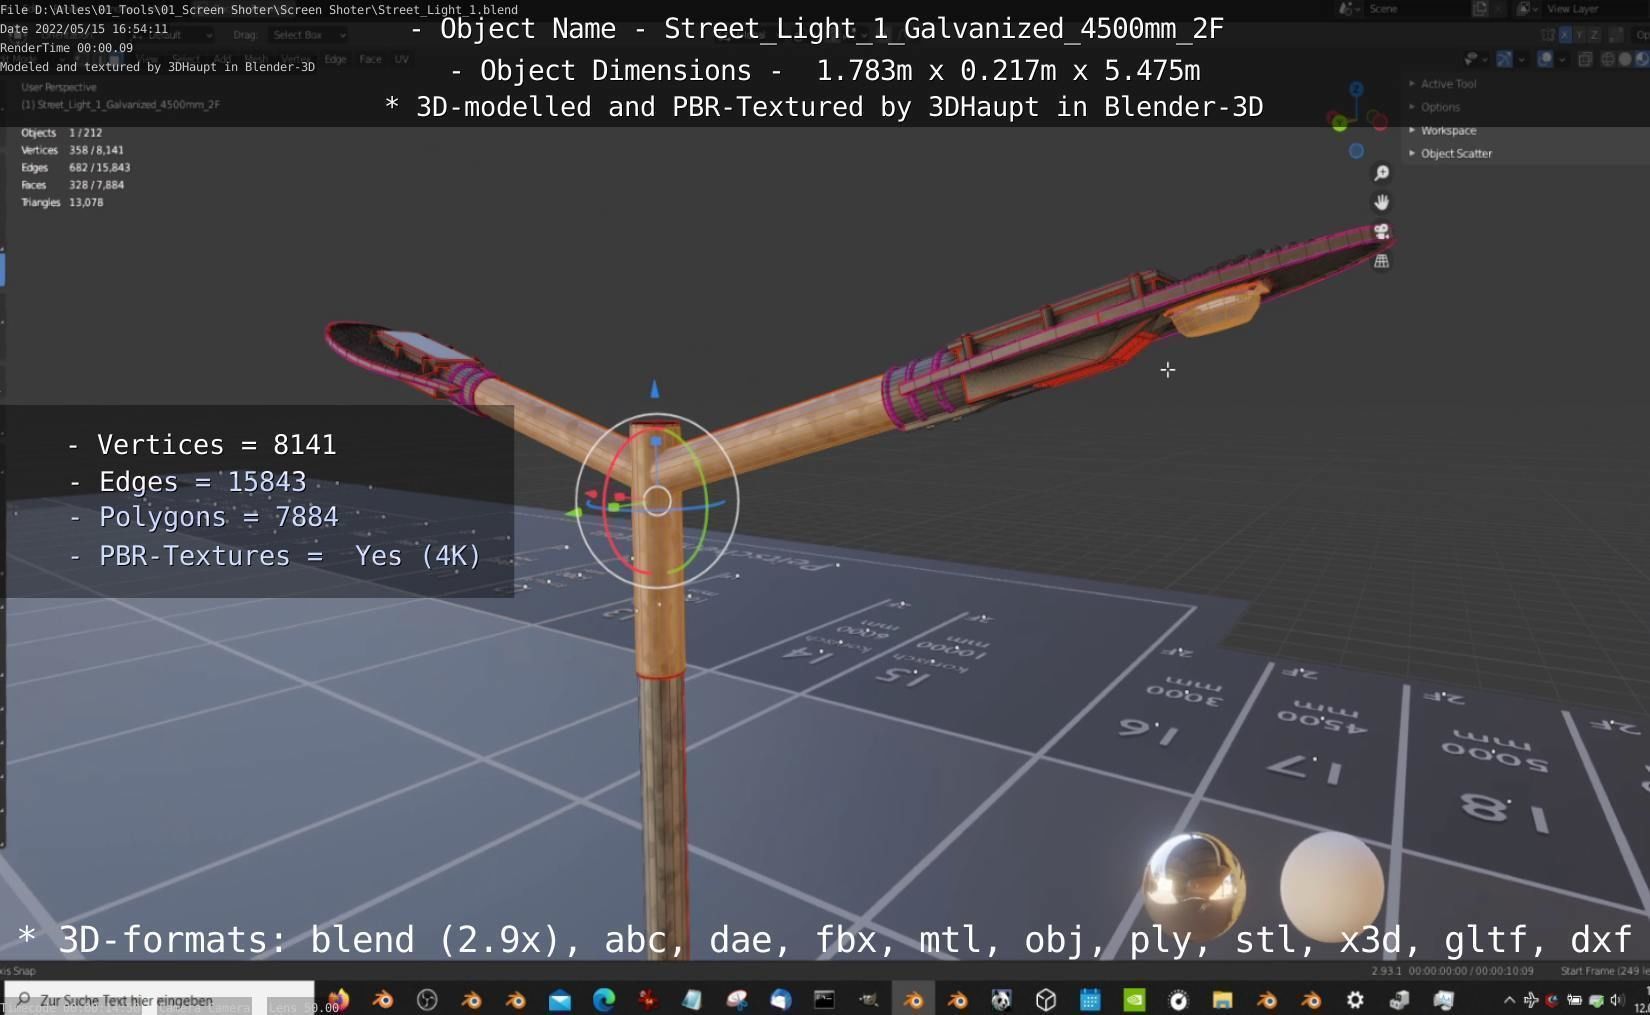
Task: Toggle Z axis mirror button
Action: (x=1594, y=35)
